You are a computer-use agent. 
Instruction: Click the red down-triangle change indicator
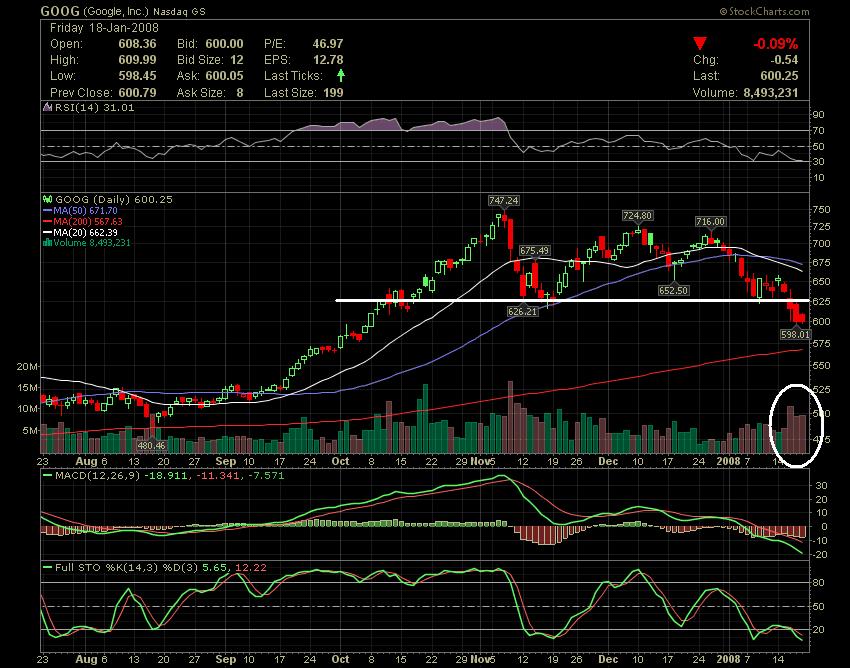tap(700, 44)
